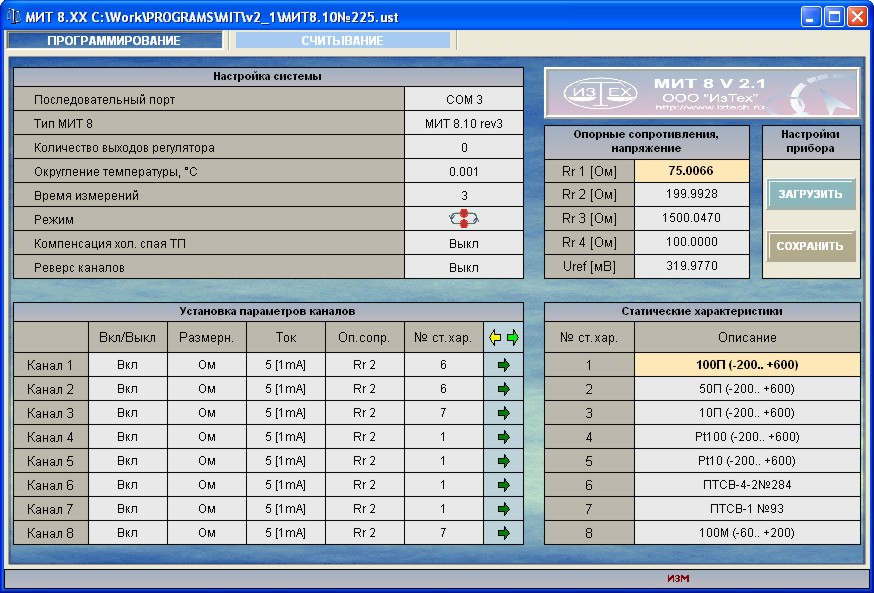Click the green arrow for Канал 3

pos(503,413)
